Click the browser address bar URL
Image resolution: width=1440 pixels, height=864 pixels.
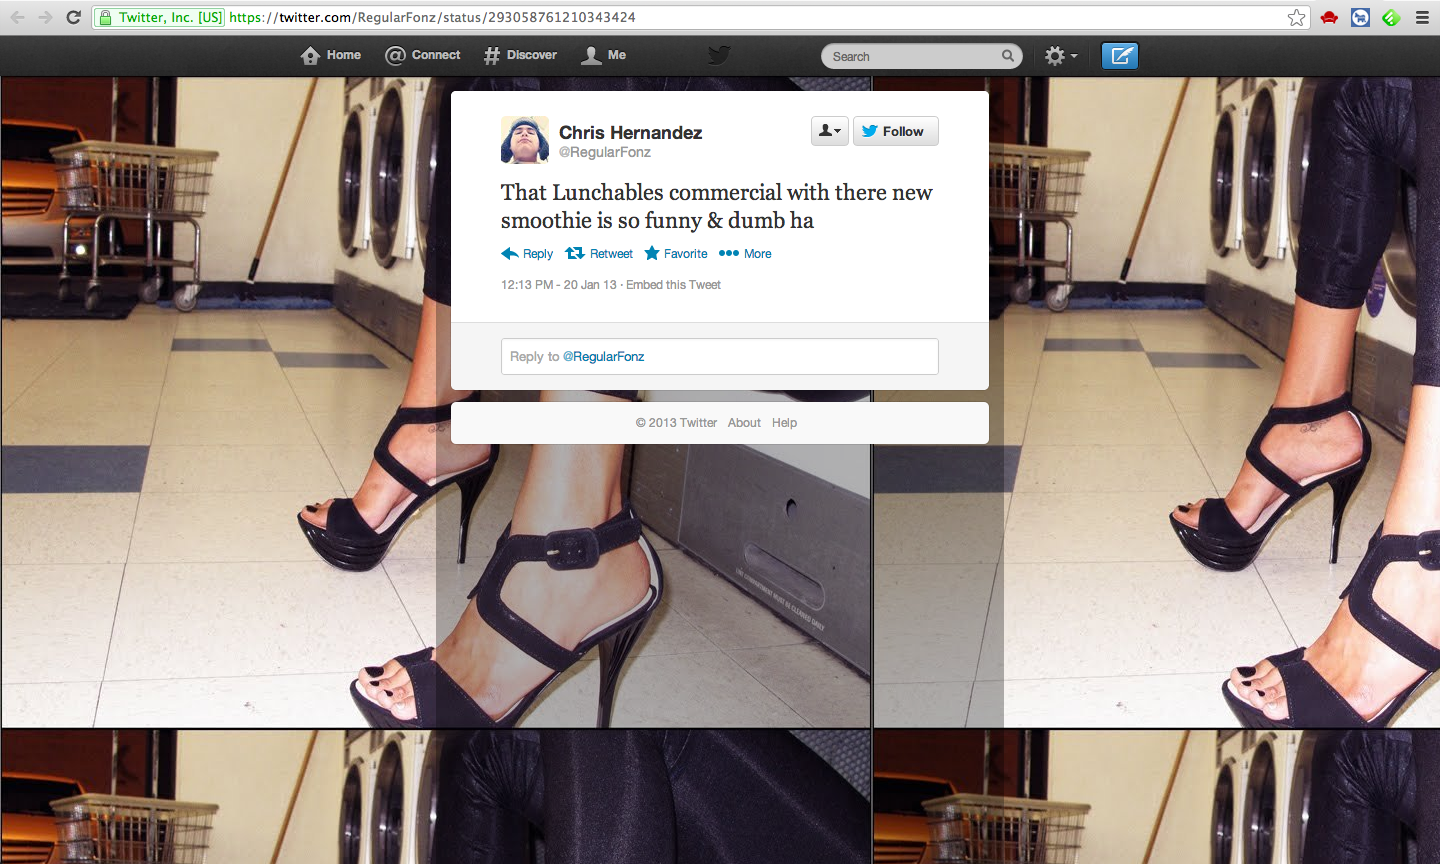[432, 17]
